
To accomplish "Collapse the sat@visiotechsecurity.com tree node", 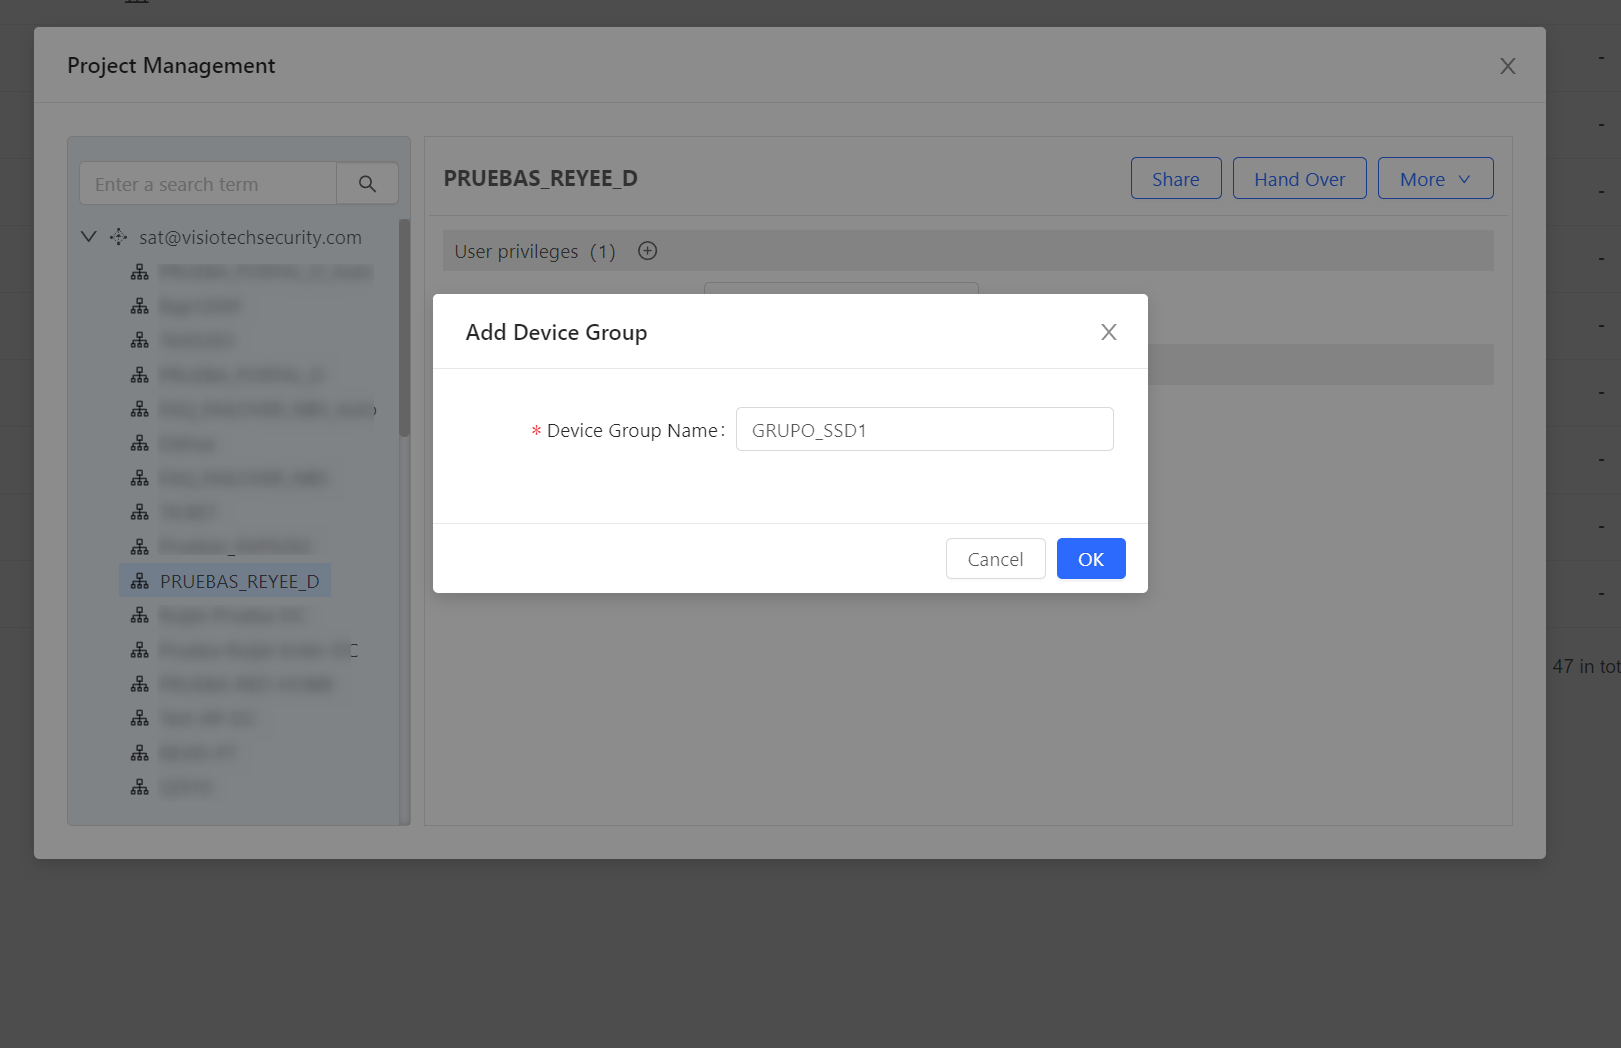I will (89, 237).
